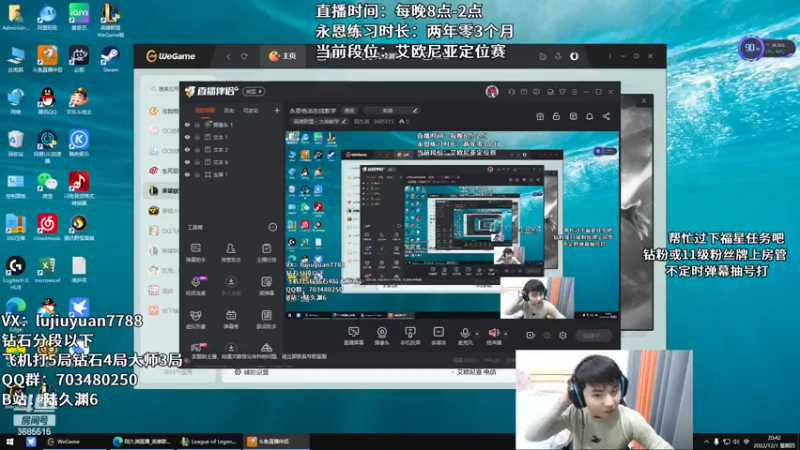Open the 弹幕秀 tool
This screenshot has height=450, width=800.
[x=231, y=319]
